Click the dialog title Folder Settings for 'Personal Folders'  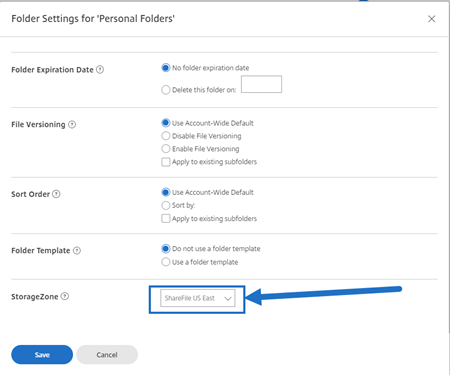point(93,19)
